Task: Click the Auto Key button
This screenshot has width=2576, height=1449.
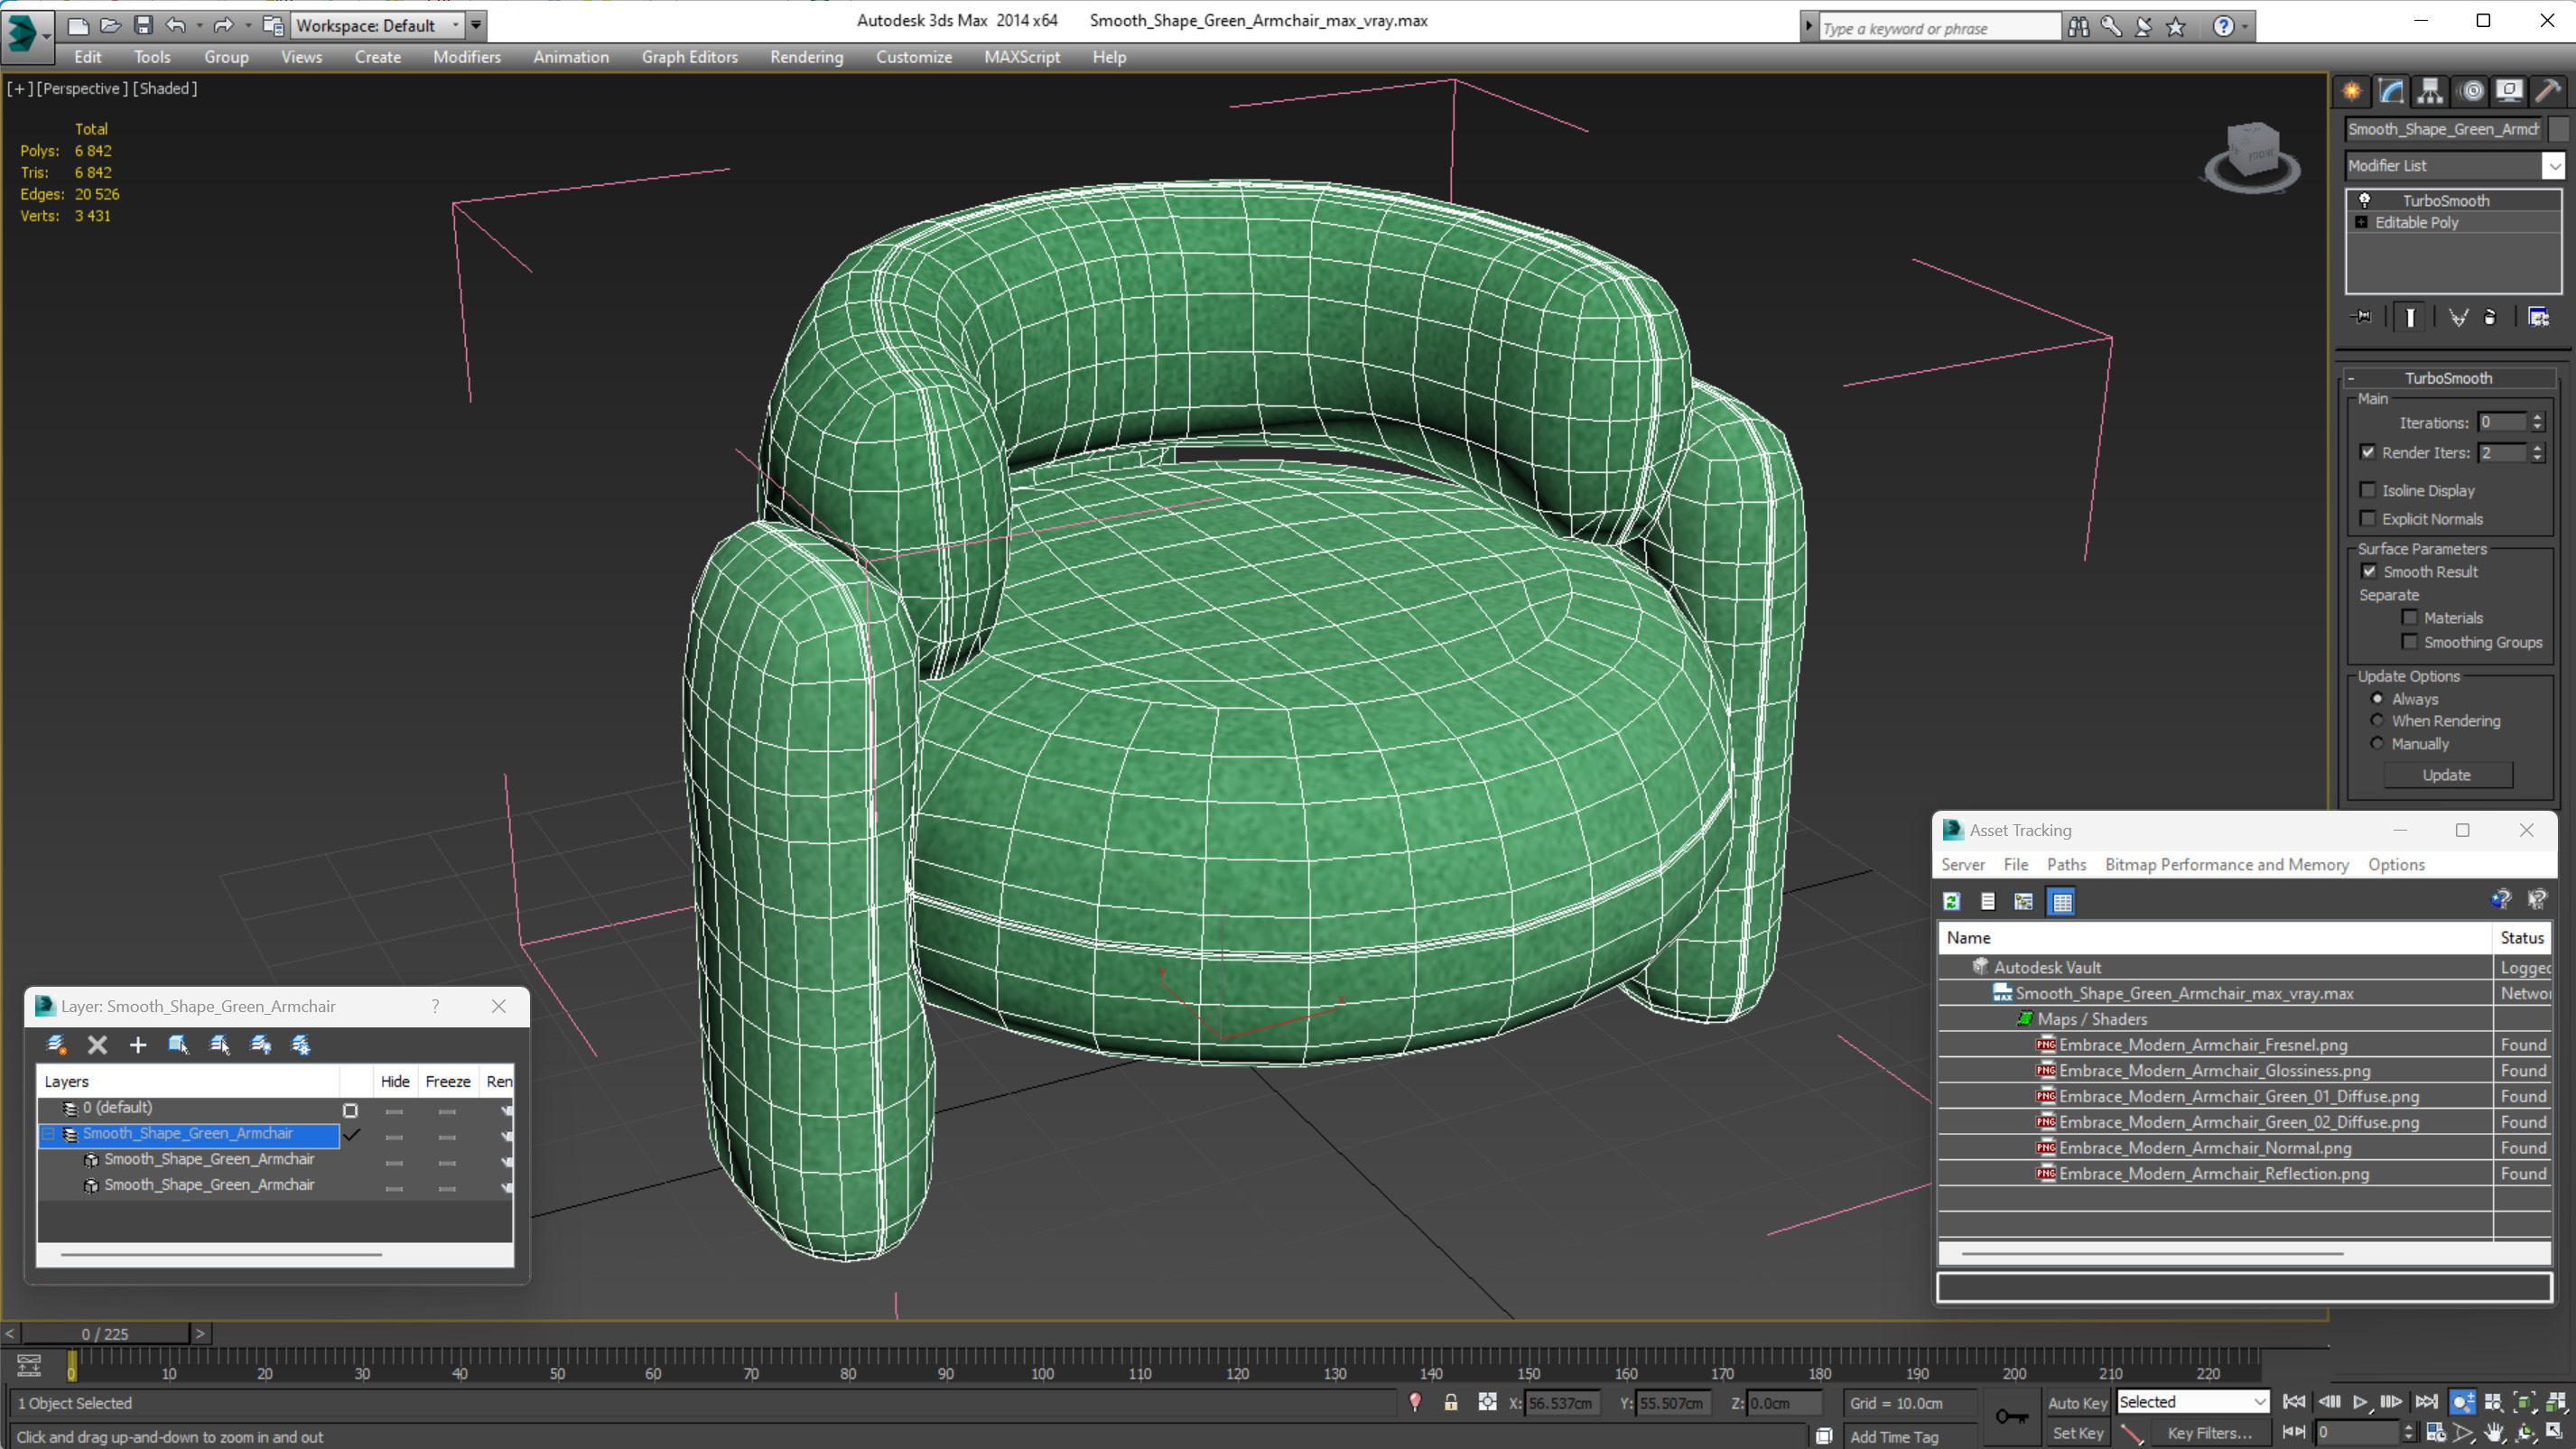Action: (2076, 1402)
